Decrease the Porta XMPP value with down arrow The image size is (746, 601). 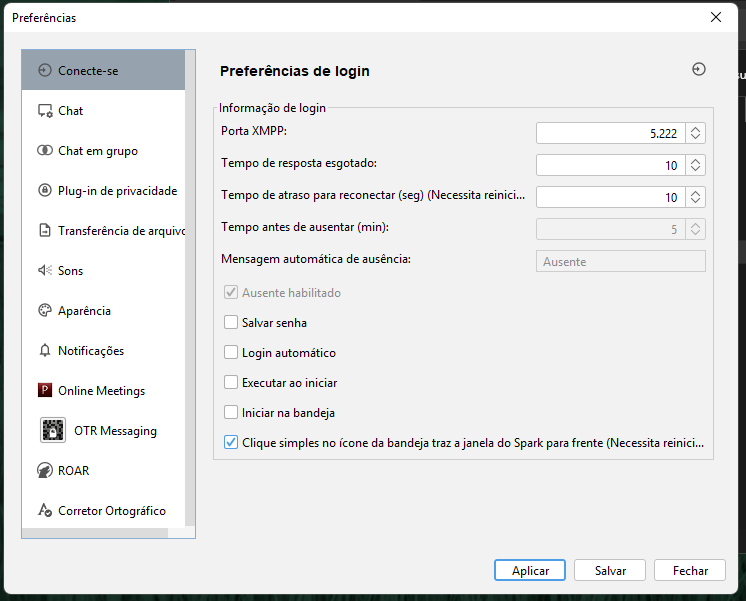pyautogui.click(x=695, y=138)
